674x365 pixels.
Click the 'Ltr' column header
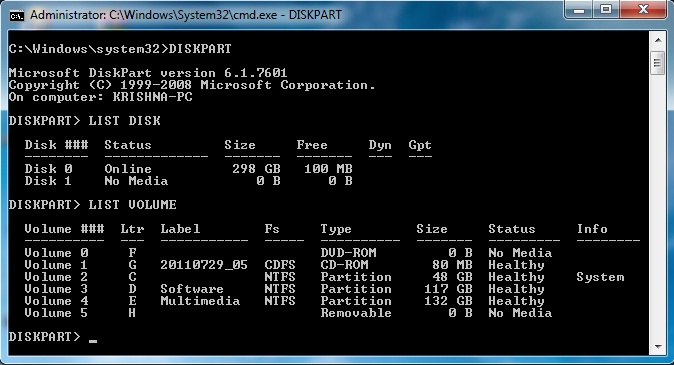click(x=132, y=229)
